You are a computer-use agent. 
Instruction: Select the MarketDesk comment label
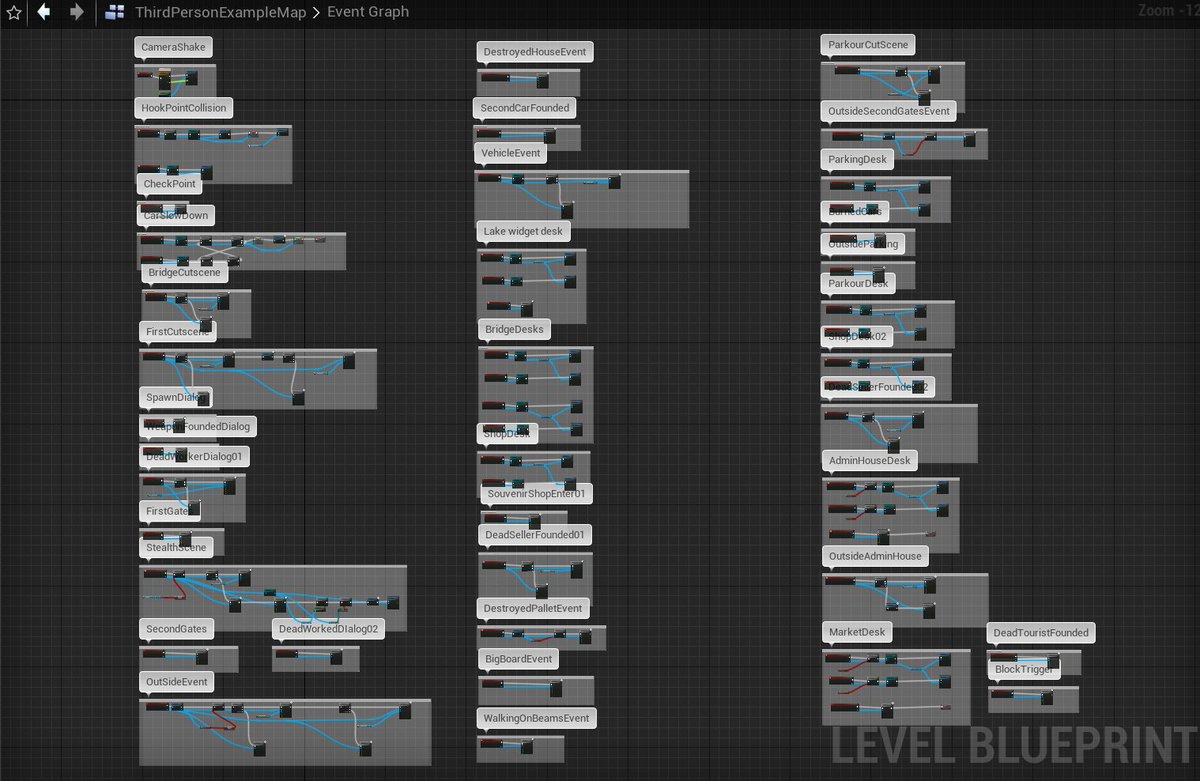pos(857,632)
